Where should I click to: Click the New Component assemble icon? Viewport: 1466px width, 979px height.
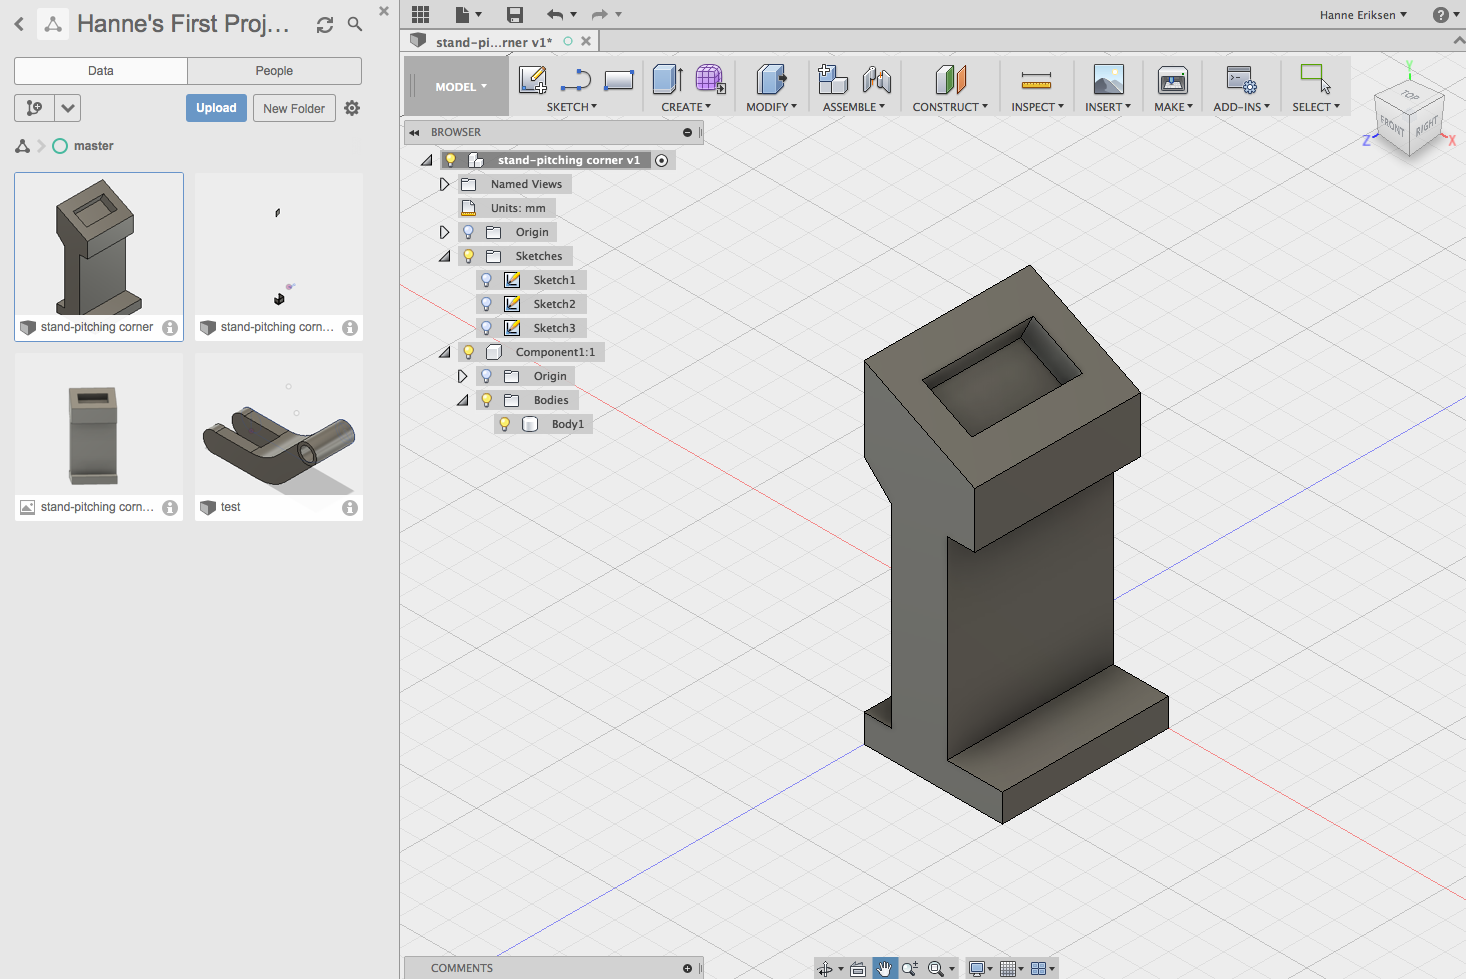(x=833, y=80)
